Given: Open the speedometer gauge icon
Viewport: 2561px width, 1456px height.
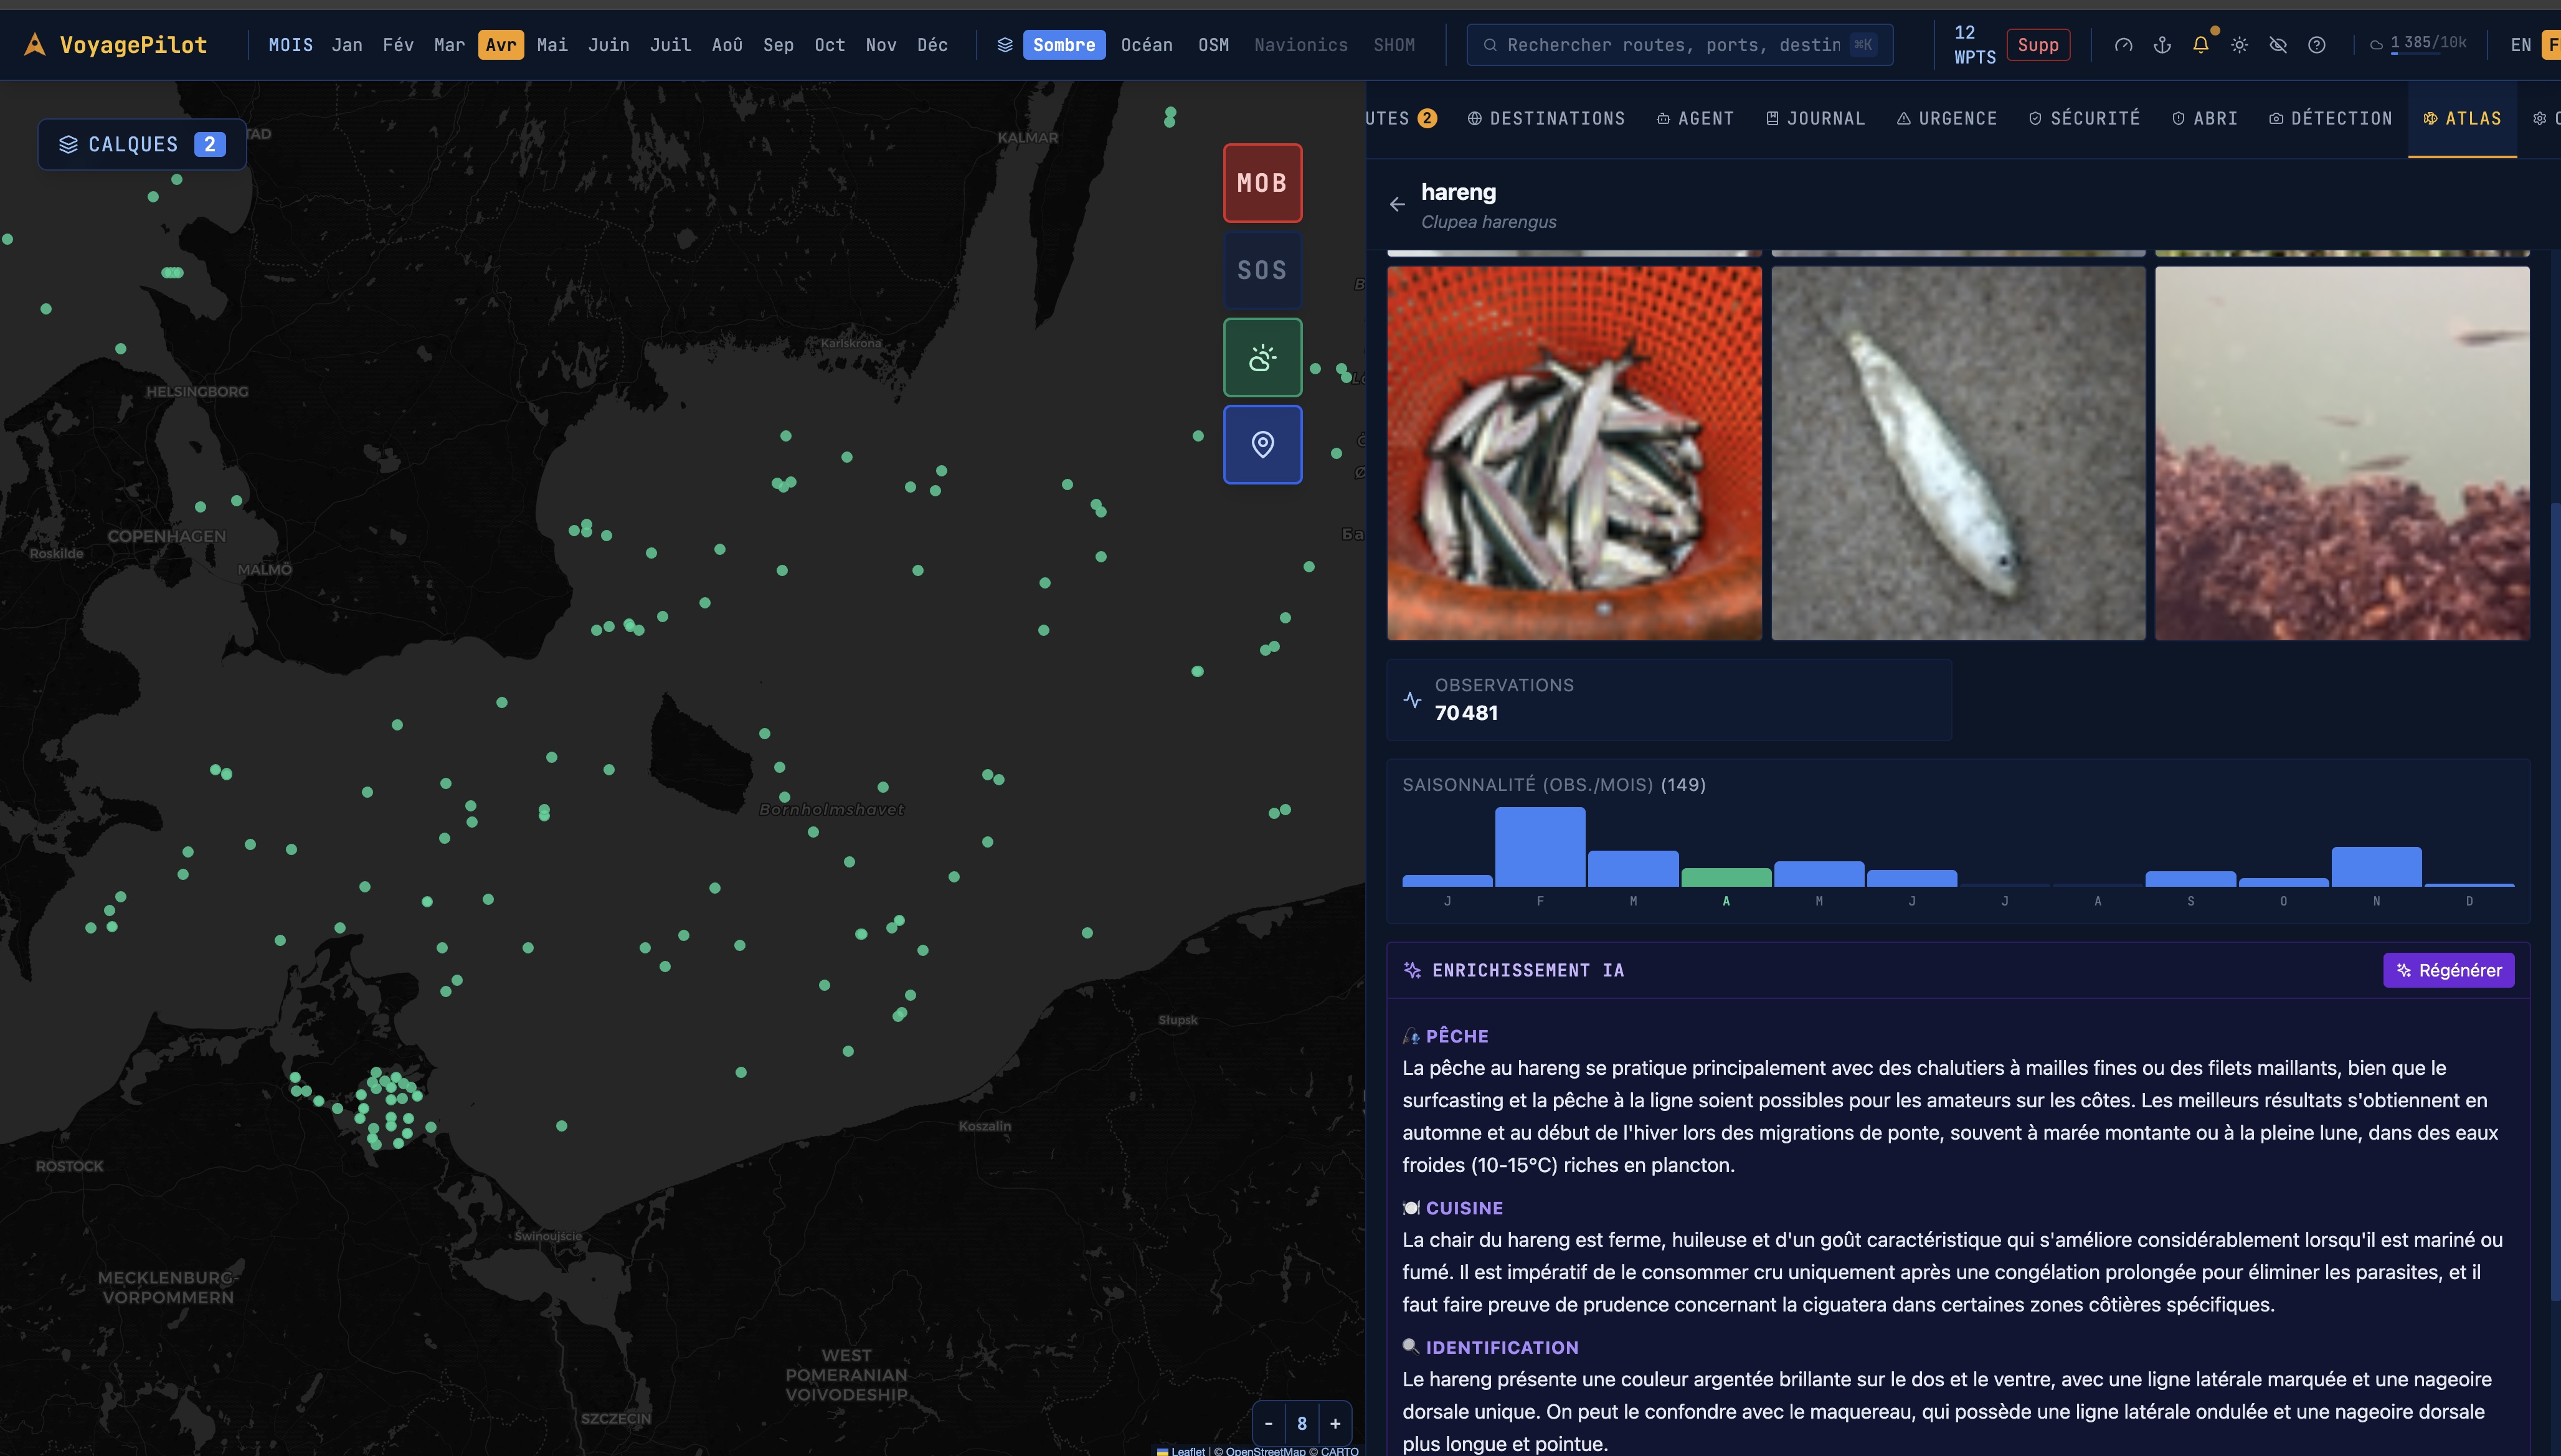Looking at the screenshot, I should tap(2123, 45).
